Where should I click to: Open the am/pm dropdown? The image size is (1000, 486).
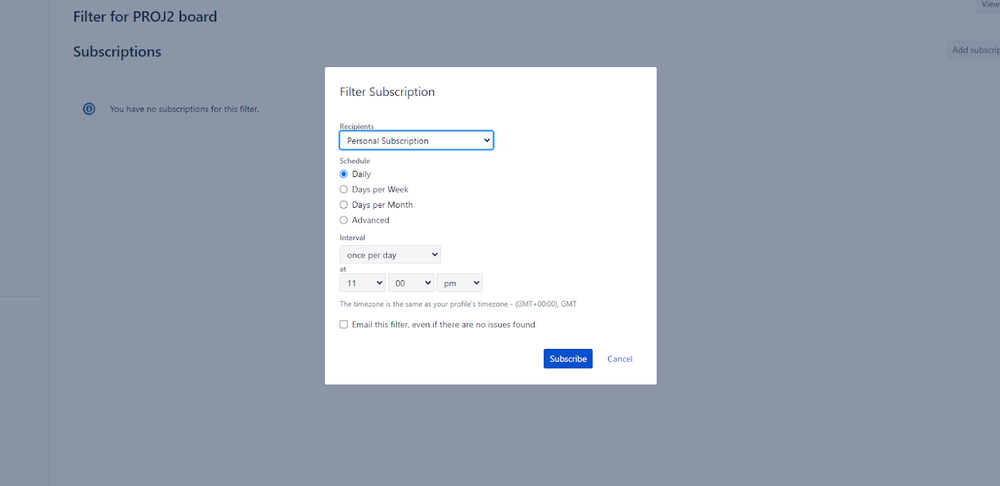(x=460, y=283)
